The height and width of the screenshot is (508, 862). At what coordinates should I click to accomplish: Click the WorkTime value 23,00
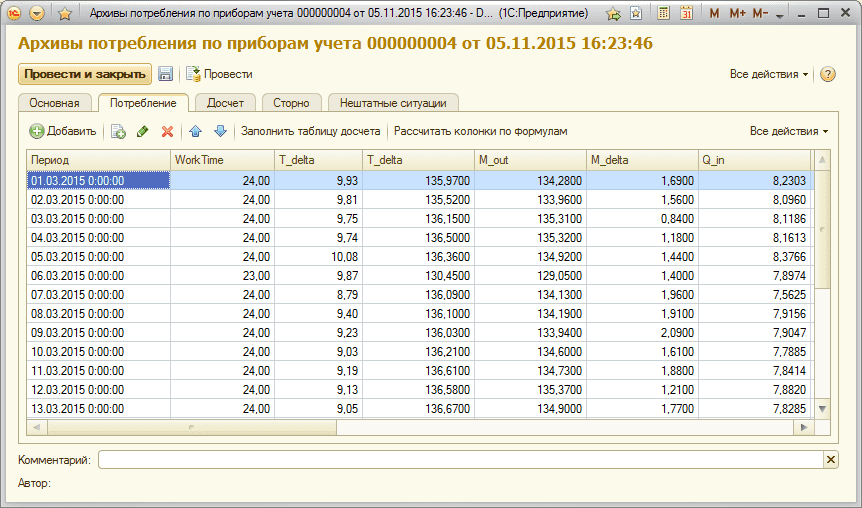222,275
